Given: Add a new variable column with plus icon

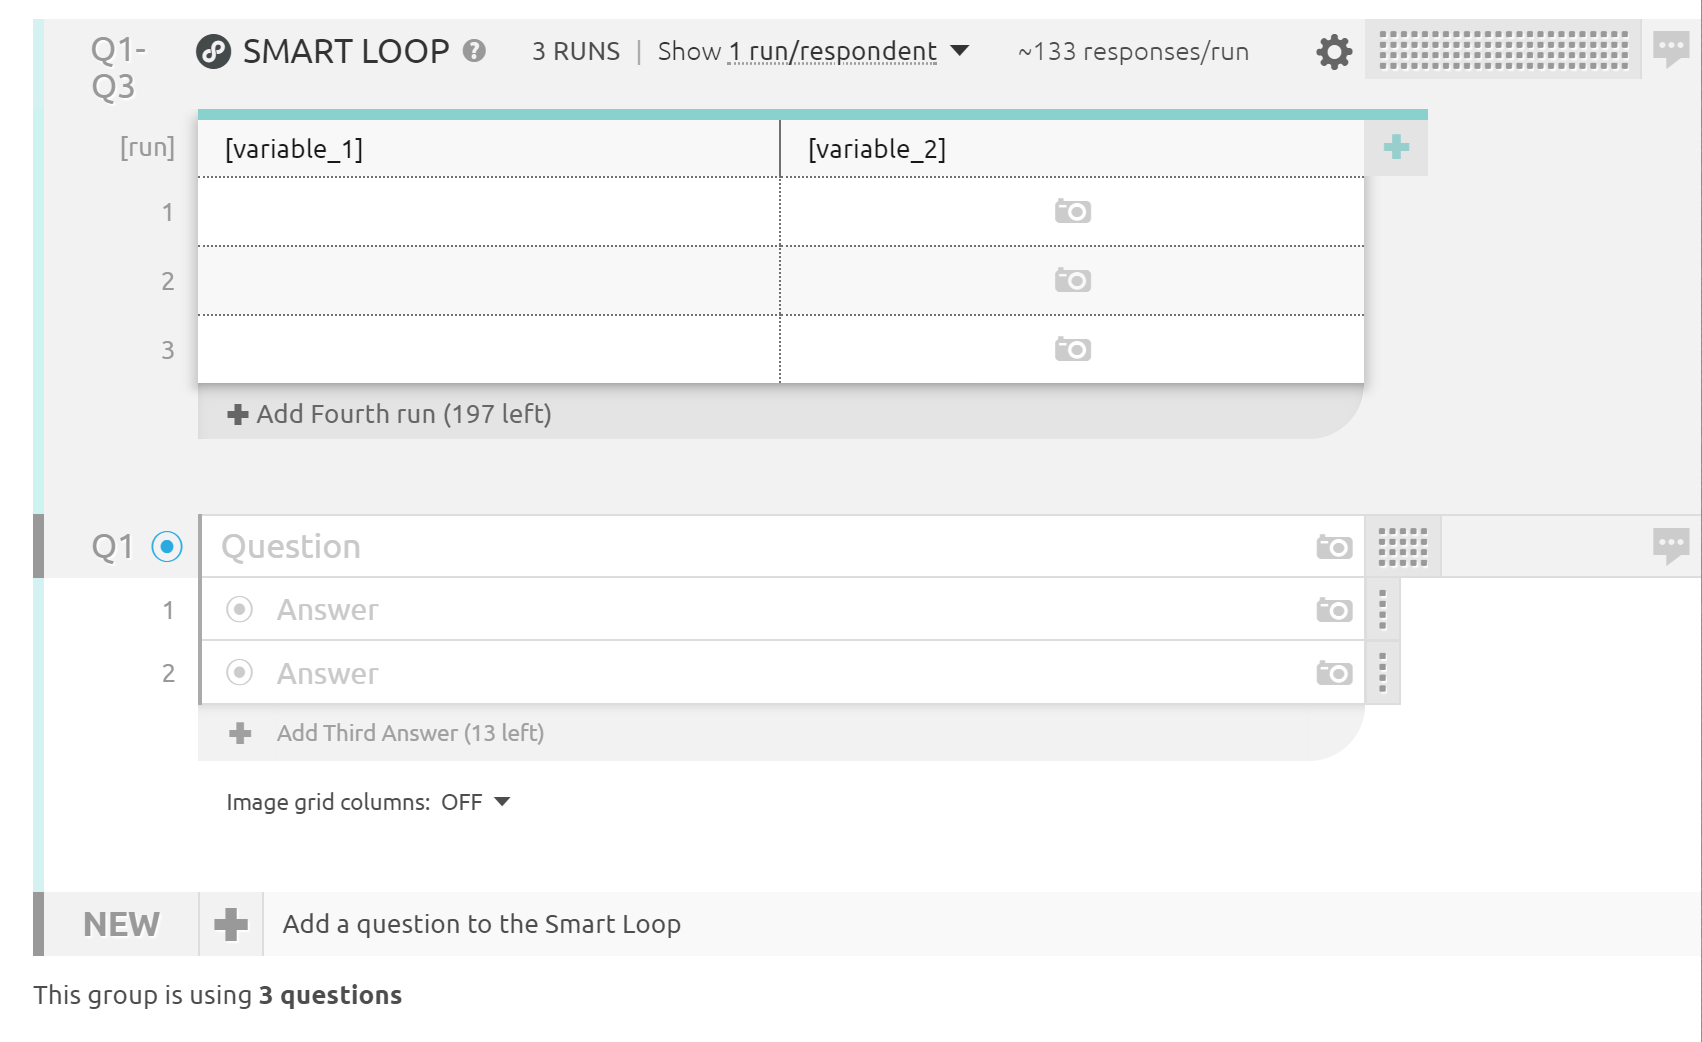Looking at the screenshot, I should (x=1396, y=148).
